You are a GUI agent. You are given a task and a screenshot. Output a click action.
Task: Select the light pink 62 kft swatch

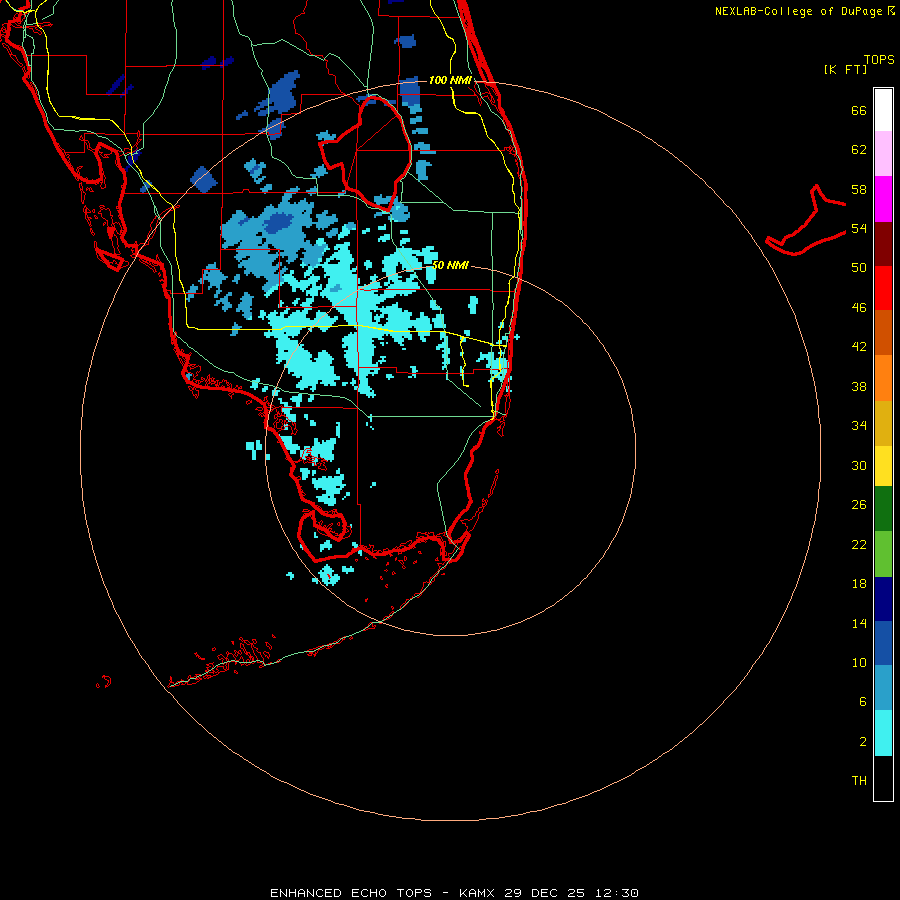(x=883, y=153)
